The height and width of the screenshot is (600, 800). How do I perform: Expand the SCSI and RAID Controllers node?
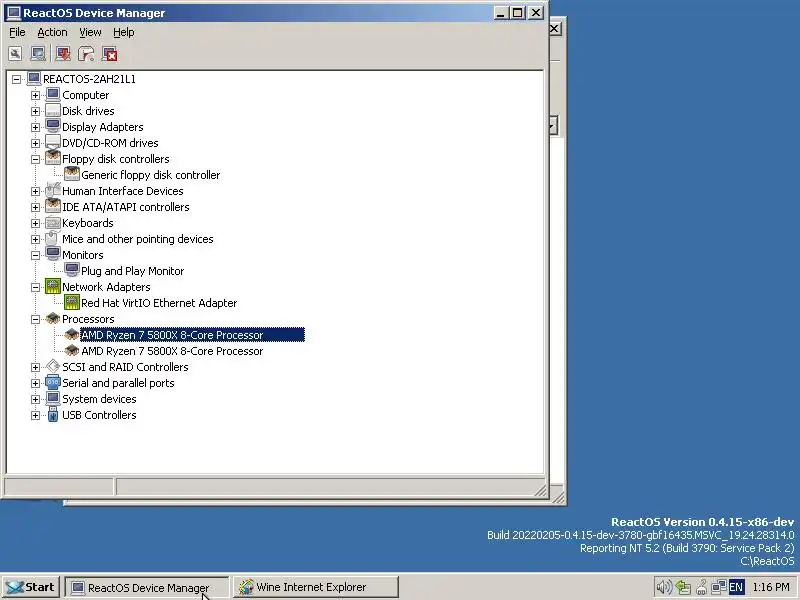[x=35, y=367]
